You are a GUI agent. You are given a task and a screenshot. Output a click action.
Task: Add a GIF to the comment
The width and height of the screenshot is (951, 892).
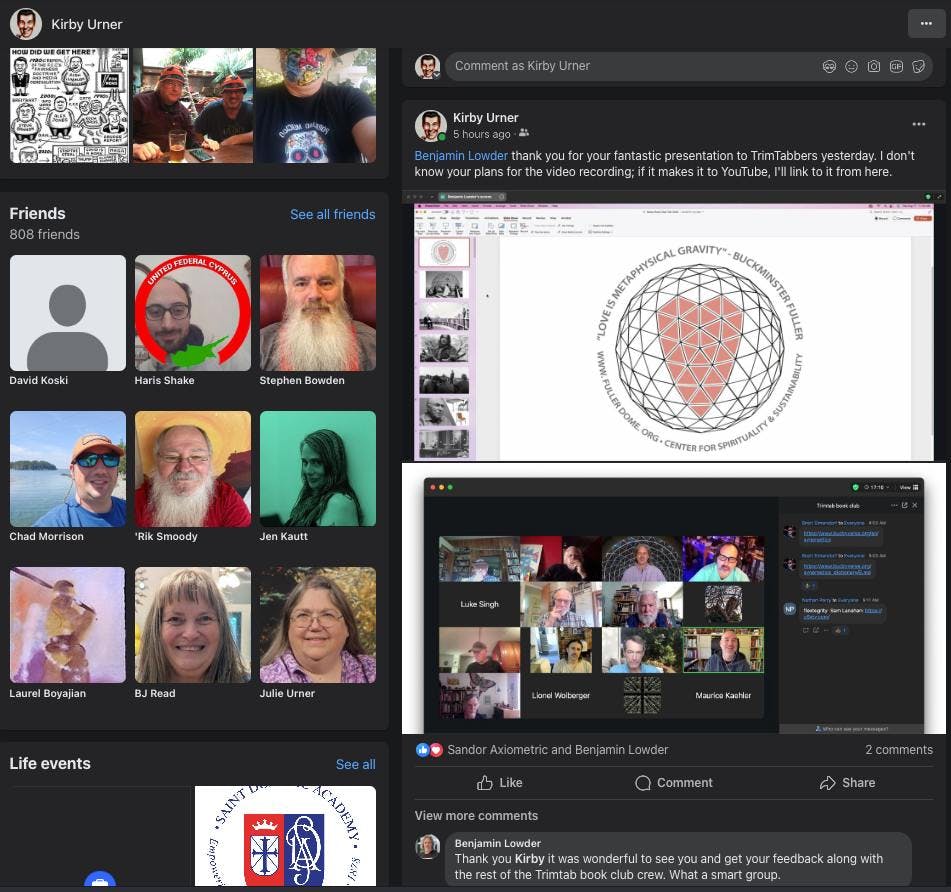896,67
